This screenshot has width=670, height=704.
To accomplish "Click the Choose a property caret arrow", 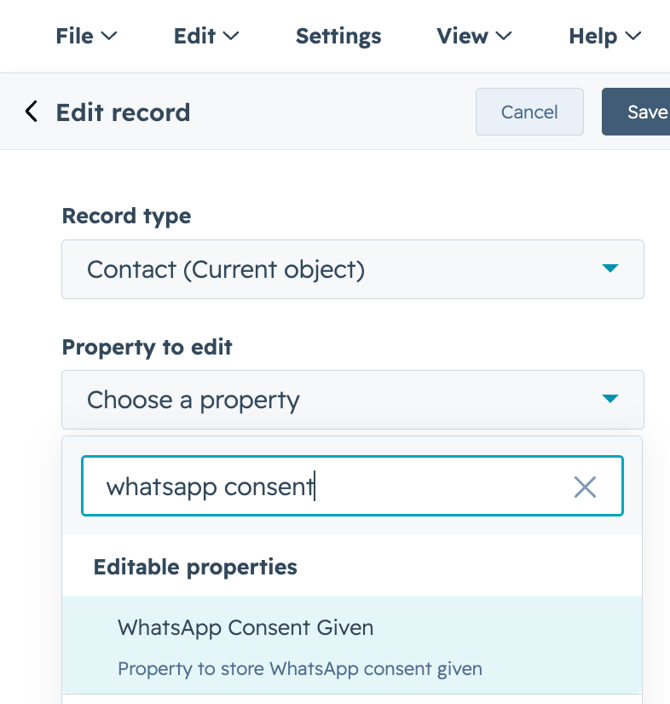I will click(610, 400).
